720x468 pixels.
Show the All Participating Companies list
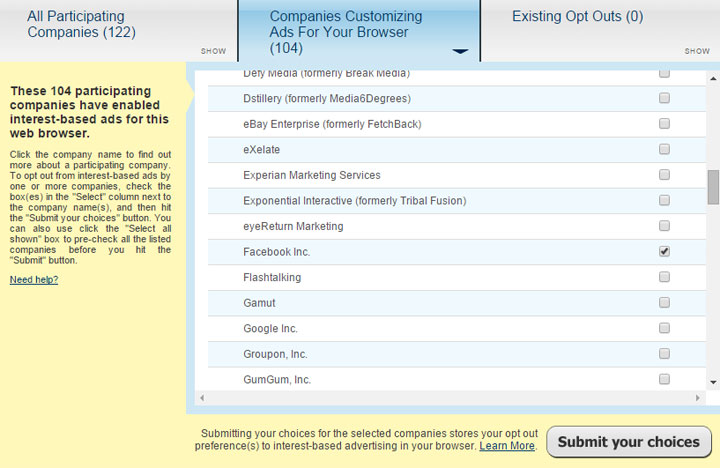pos(214,51)
